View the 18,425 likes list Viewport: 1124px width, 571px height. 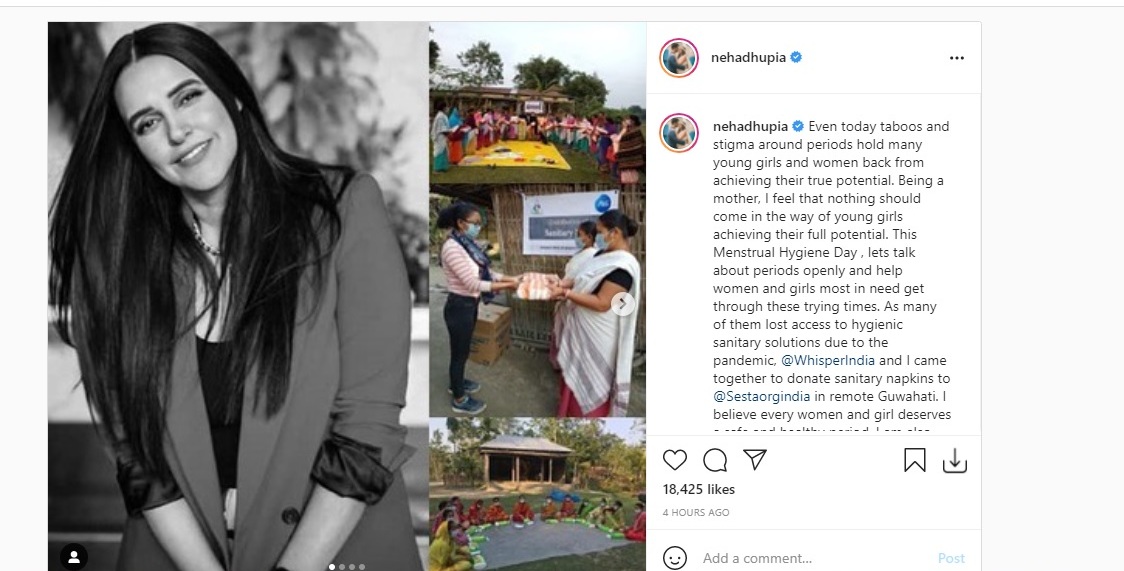(698, 489)
